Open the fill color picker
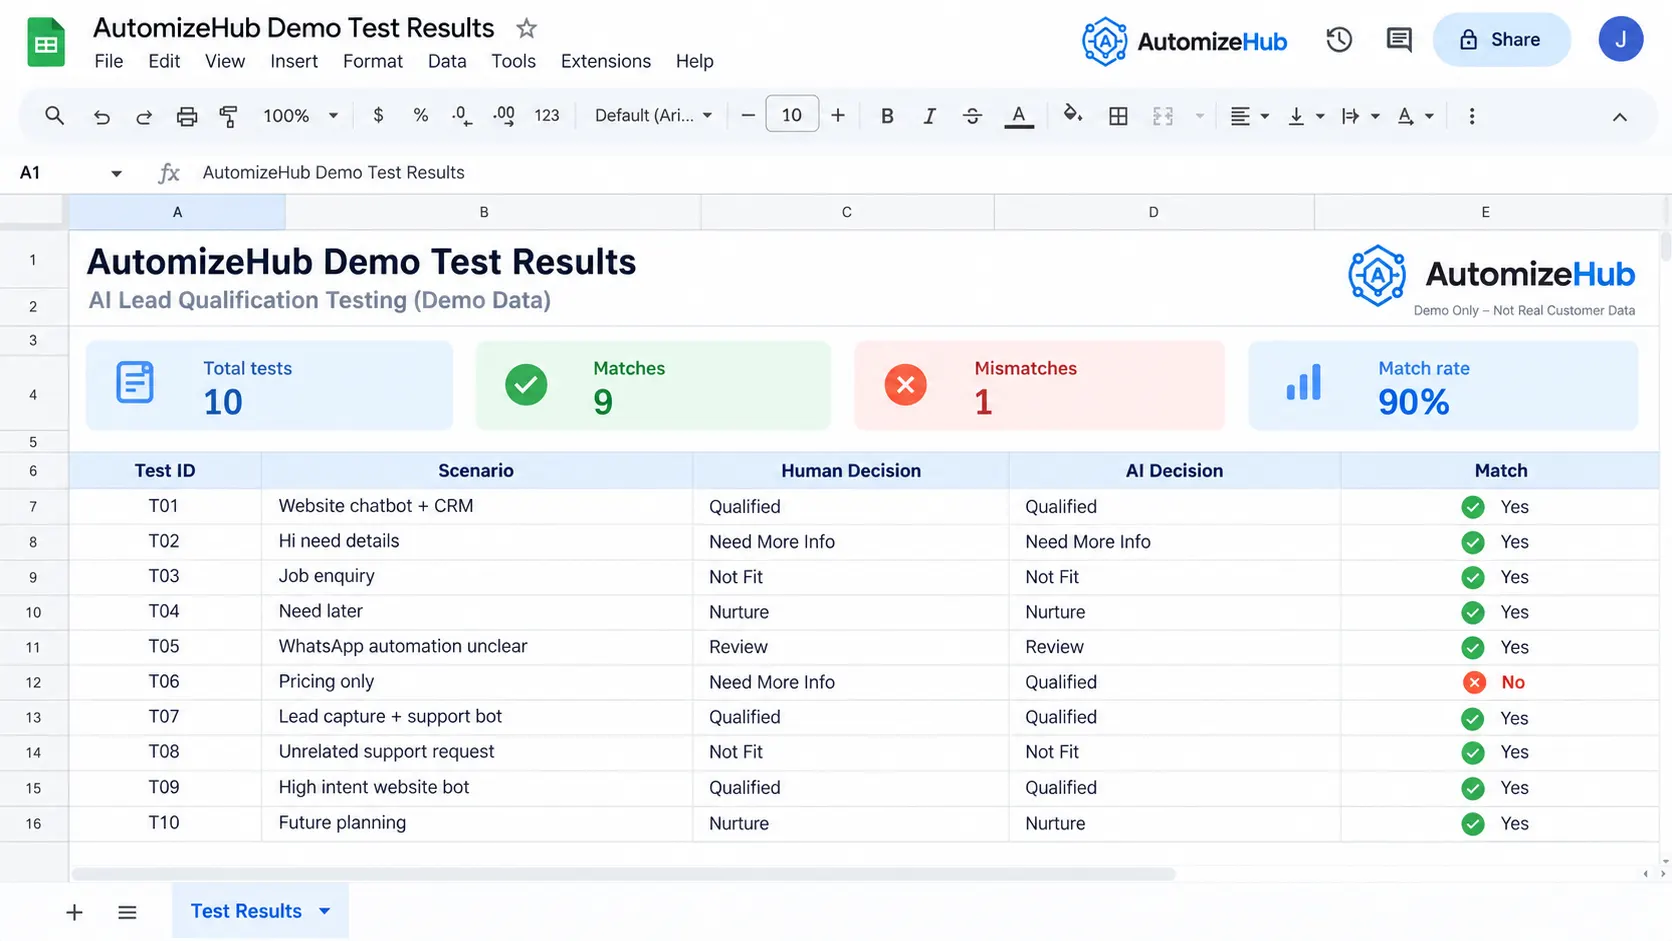 click(x=1072, y=114)
